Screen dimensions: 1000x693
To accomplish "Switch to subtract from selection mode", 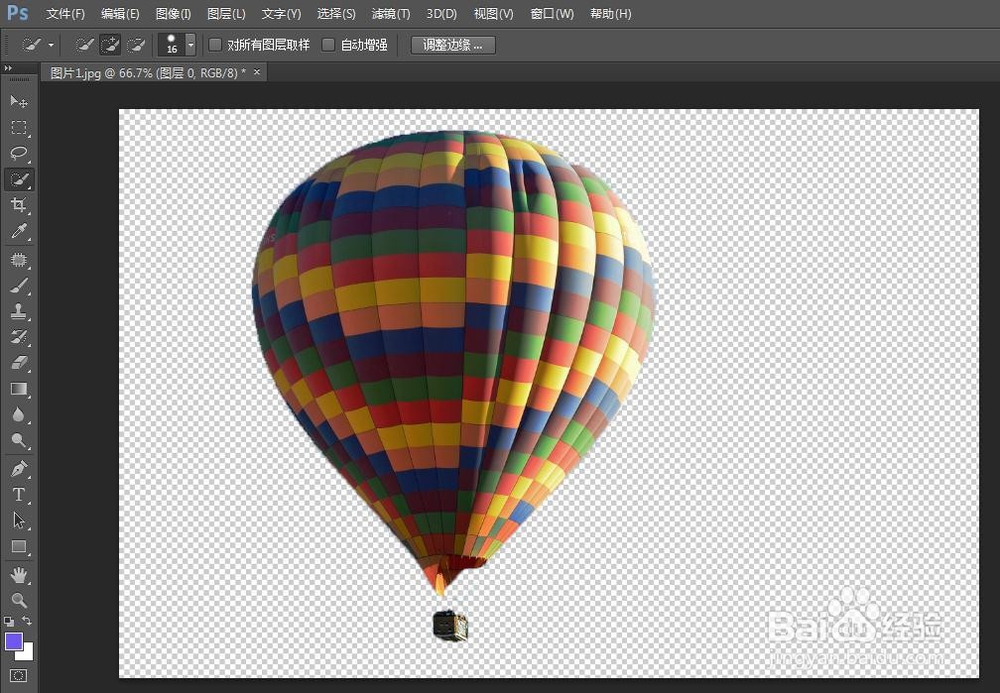I will pyautogui.click(x=137, y=44).
